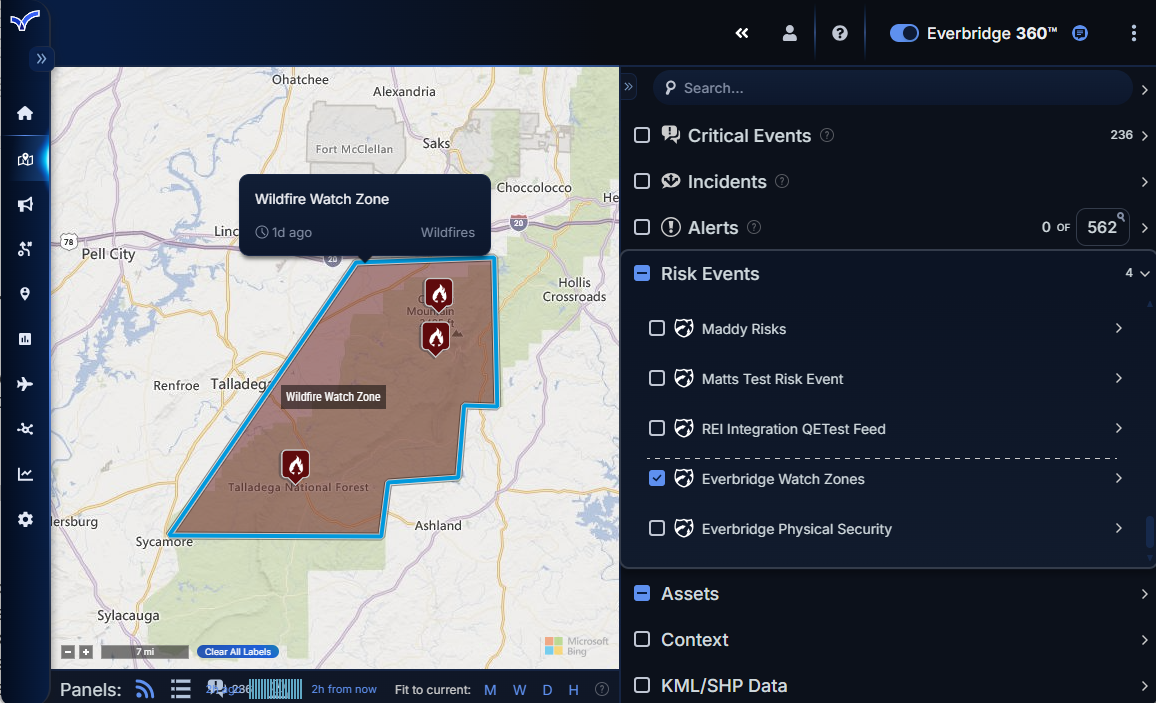
Task: Check the Alerts checkbox
Action: point(642,227)
